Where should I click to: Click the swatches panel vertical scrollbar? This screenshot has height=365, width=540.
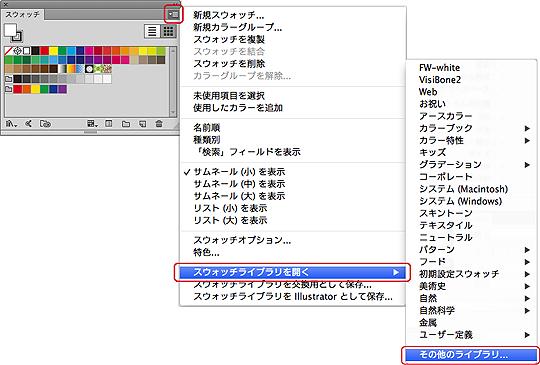[x=173, y=82]
